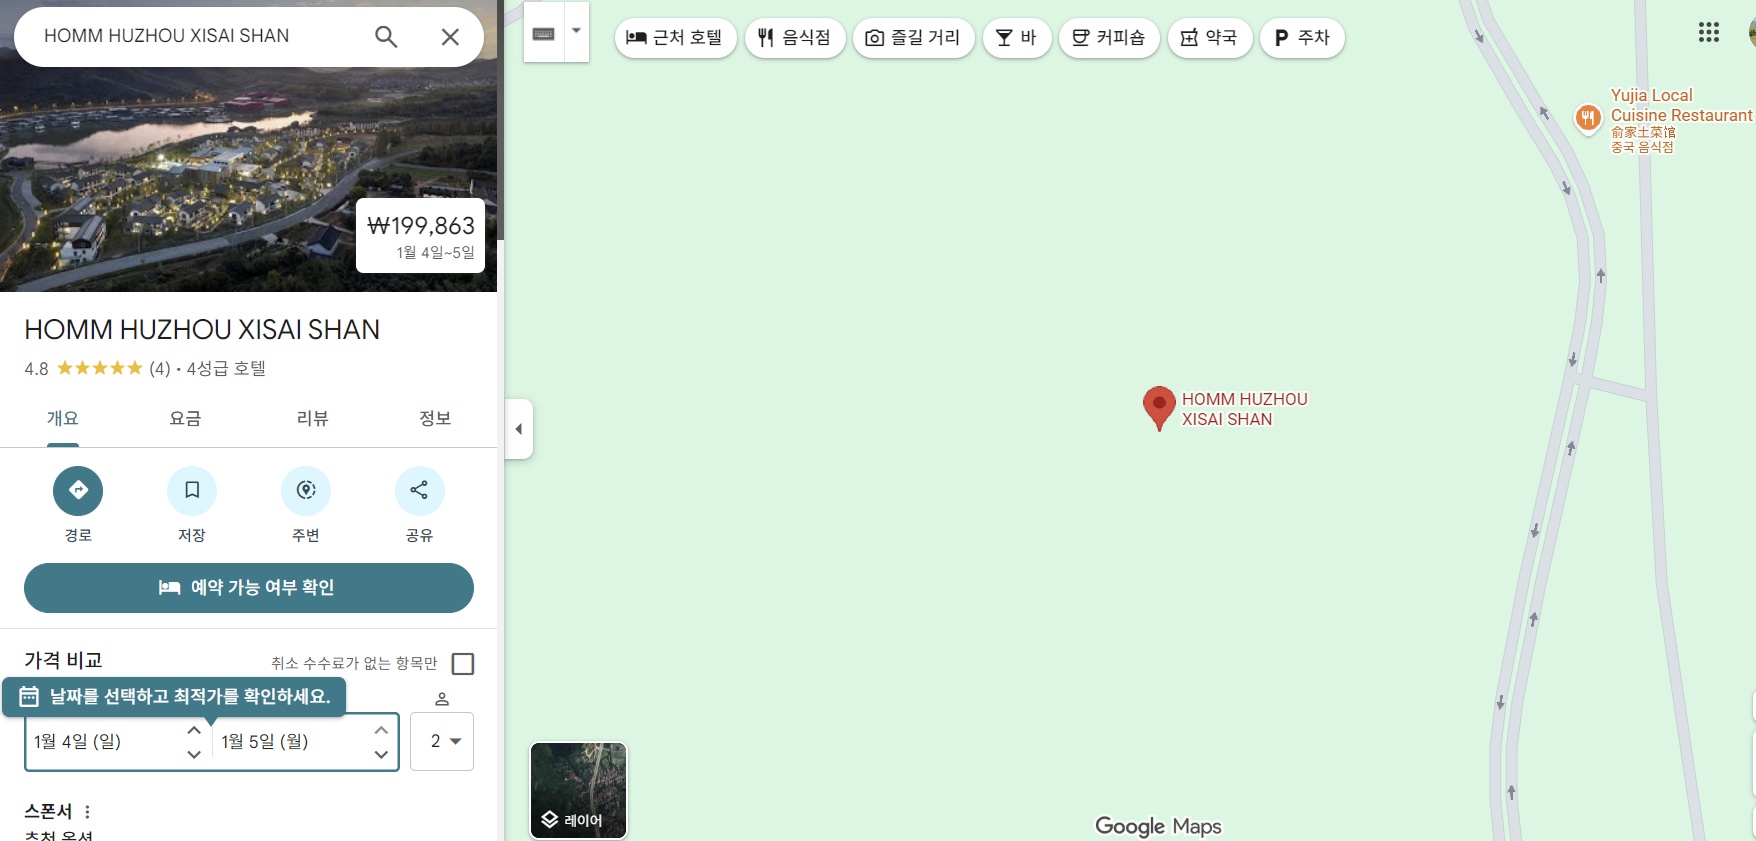Viewport: 1756px width, 841px height.
Task: Collapse the side panel arrow
Action: click(x=519, y=429)
